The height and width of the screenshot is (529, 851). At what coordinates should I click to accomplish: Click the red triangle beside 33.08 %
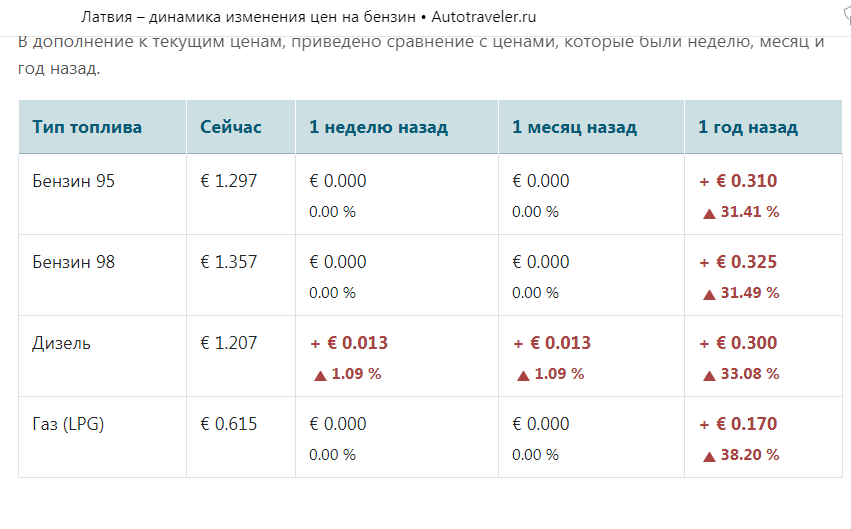click(709, 375)
